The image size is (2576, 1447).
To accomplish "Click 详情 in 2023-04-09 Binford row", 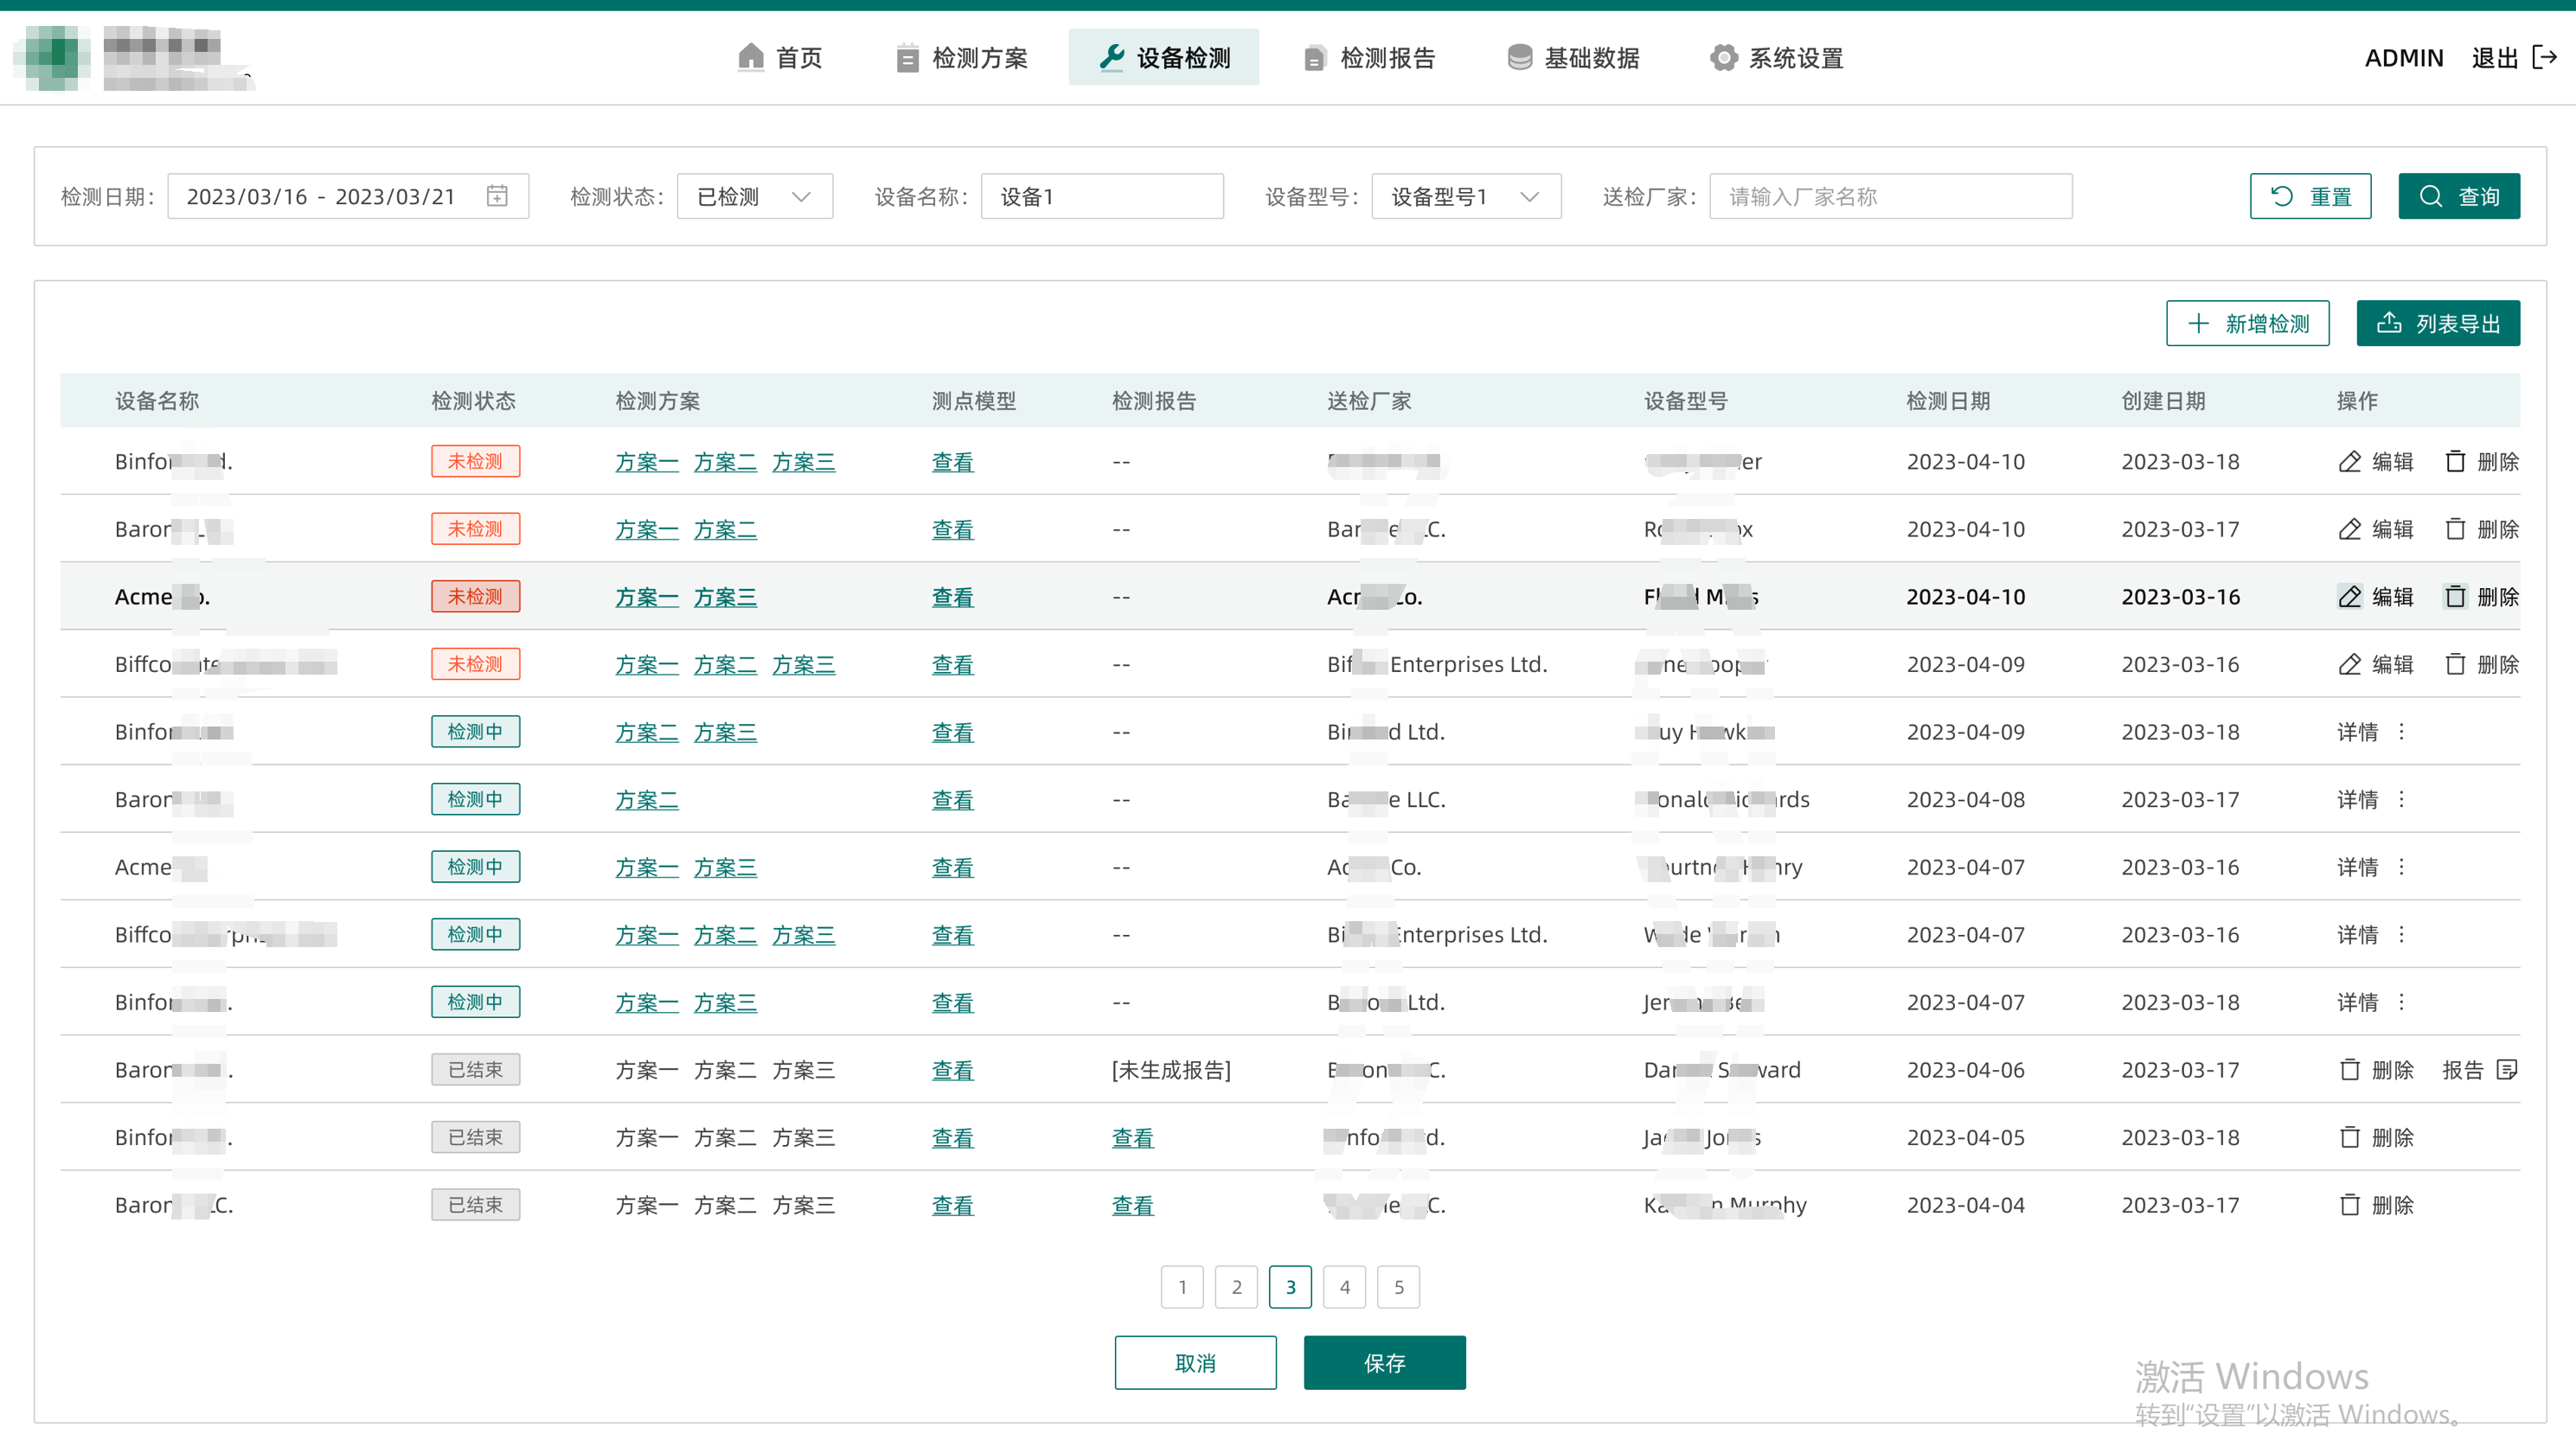I will tap(2357, 732).
